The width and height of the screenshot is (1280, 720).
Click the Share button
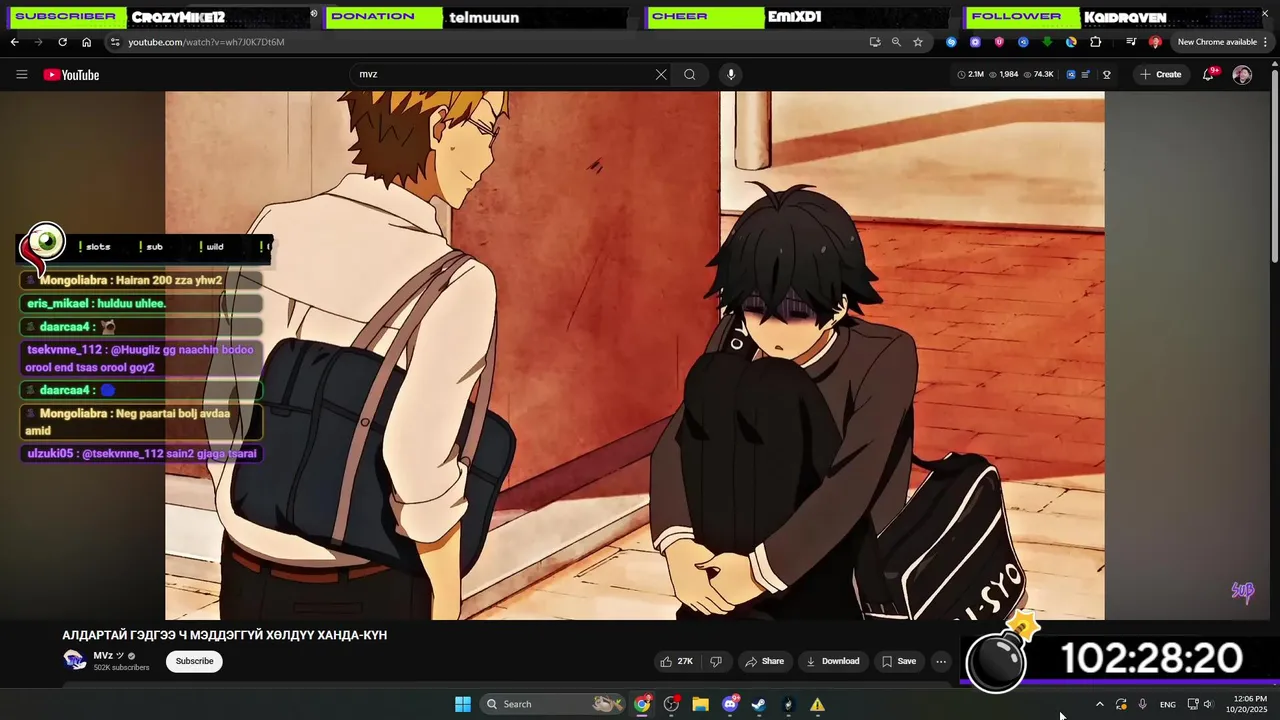pyautogui.click(x=764, y=661)
